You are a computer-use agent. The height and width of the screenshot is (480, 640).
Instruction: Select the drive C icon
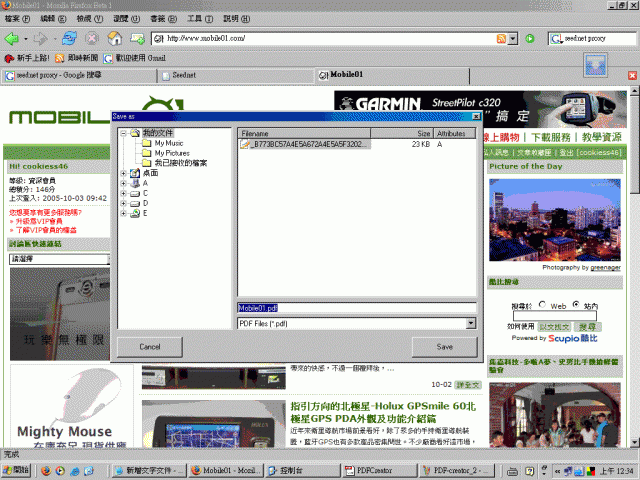[135, 193]
